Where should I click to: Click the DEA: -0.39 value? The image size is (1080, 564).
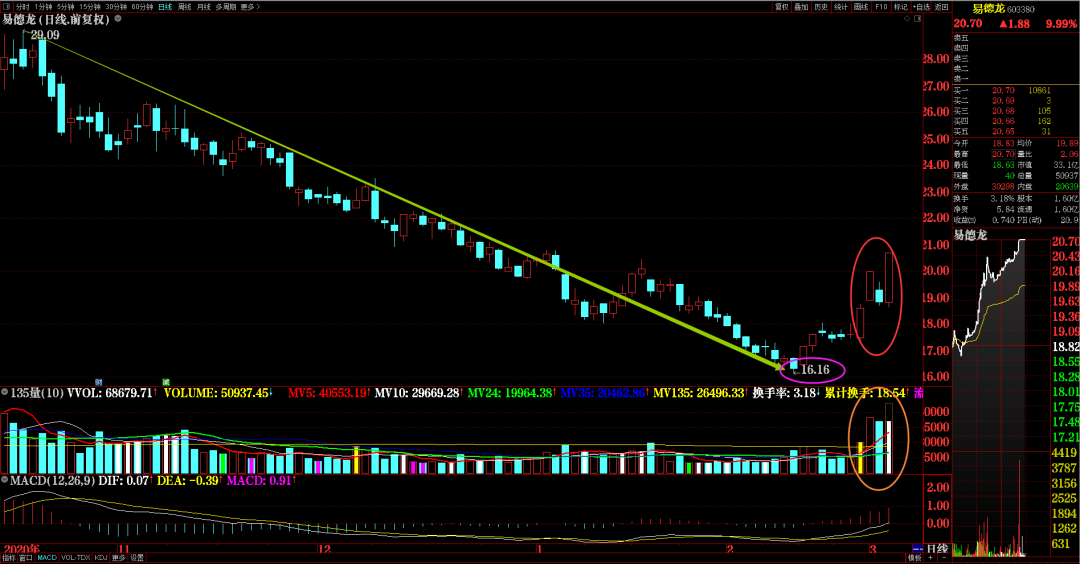[x=188, y=480]
